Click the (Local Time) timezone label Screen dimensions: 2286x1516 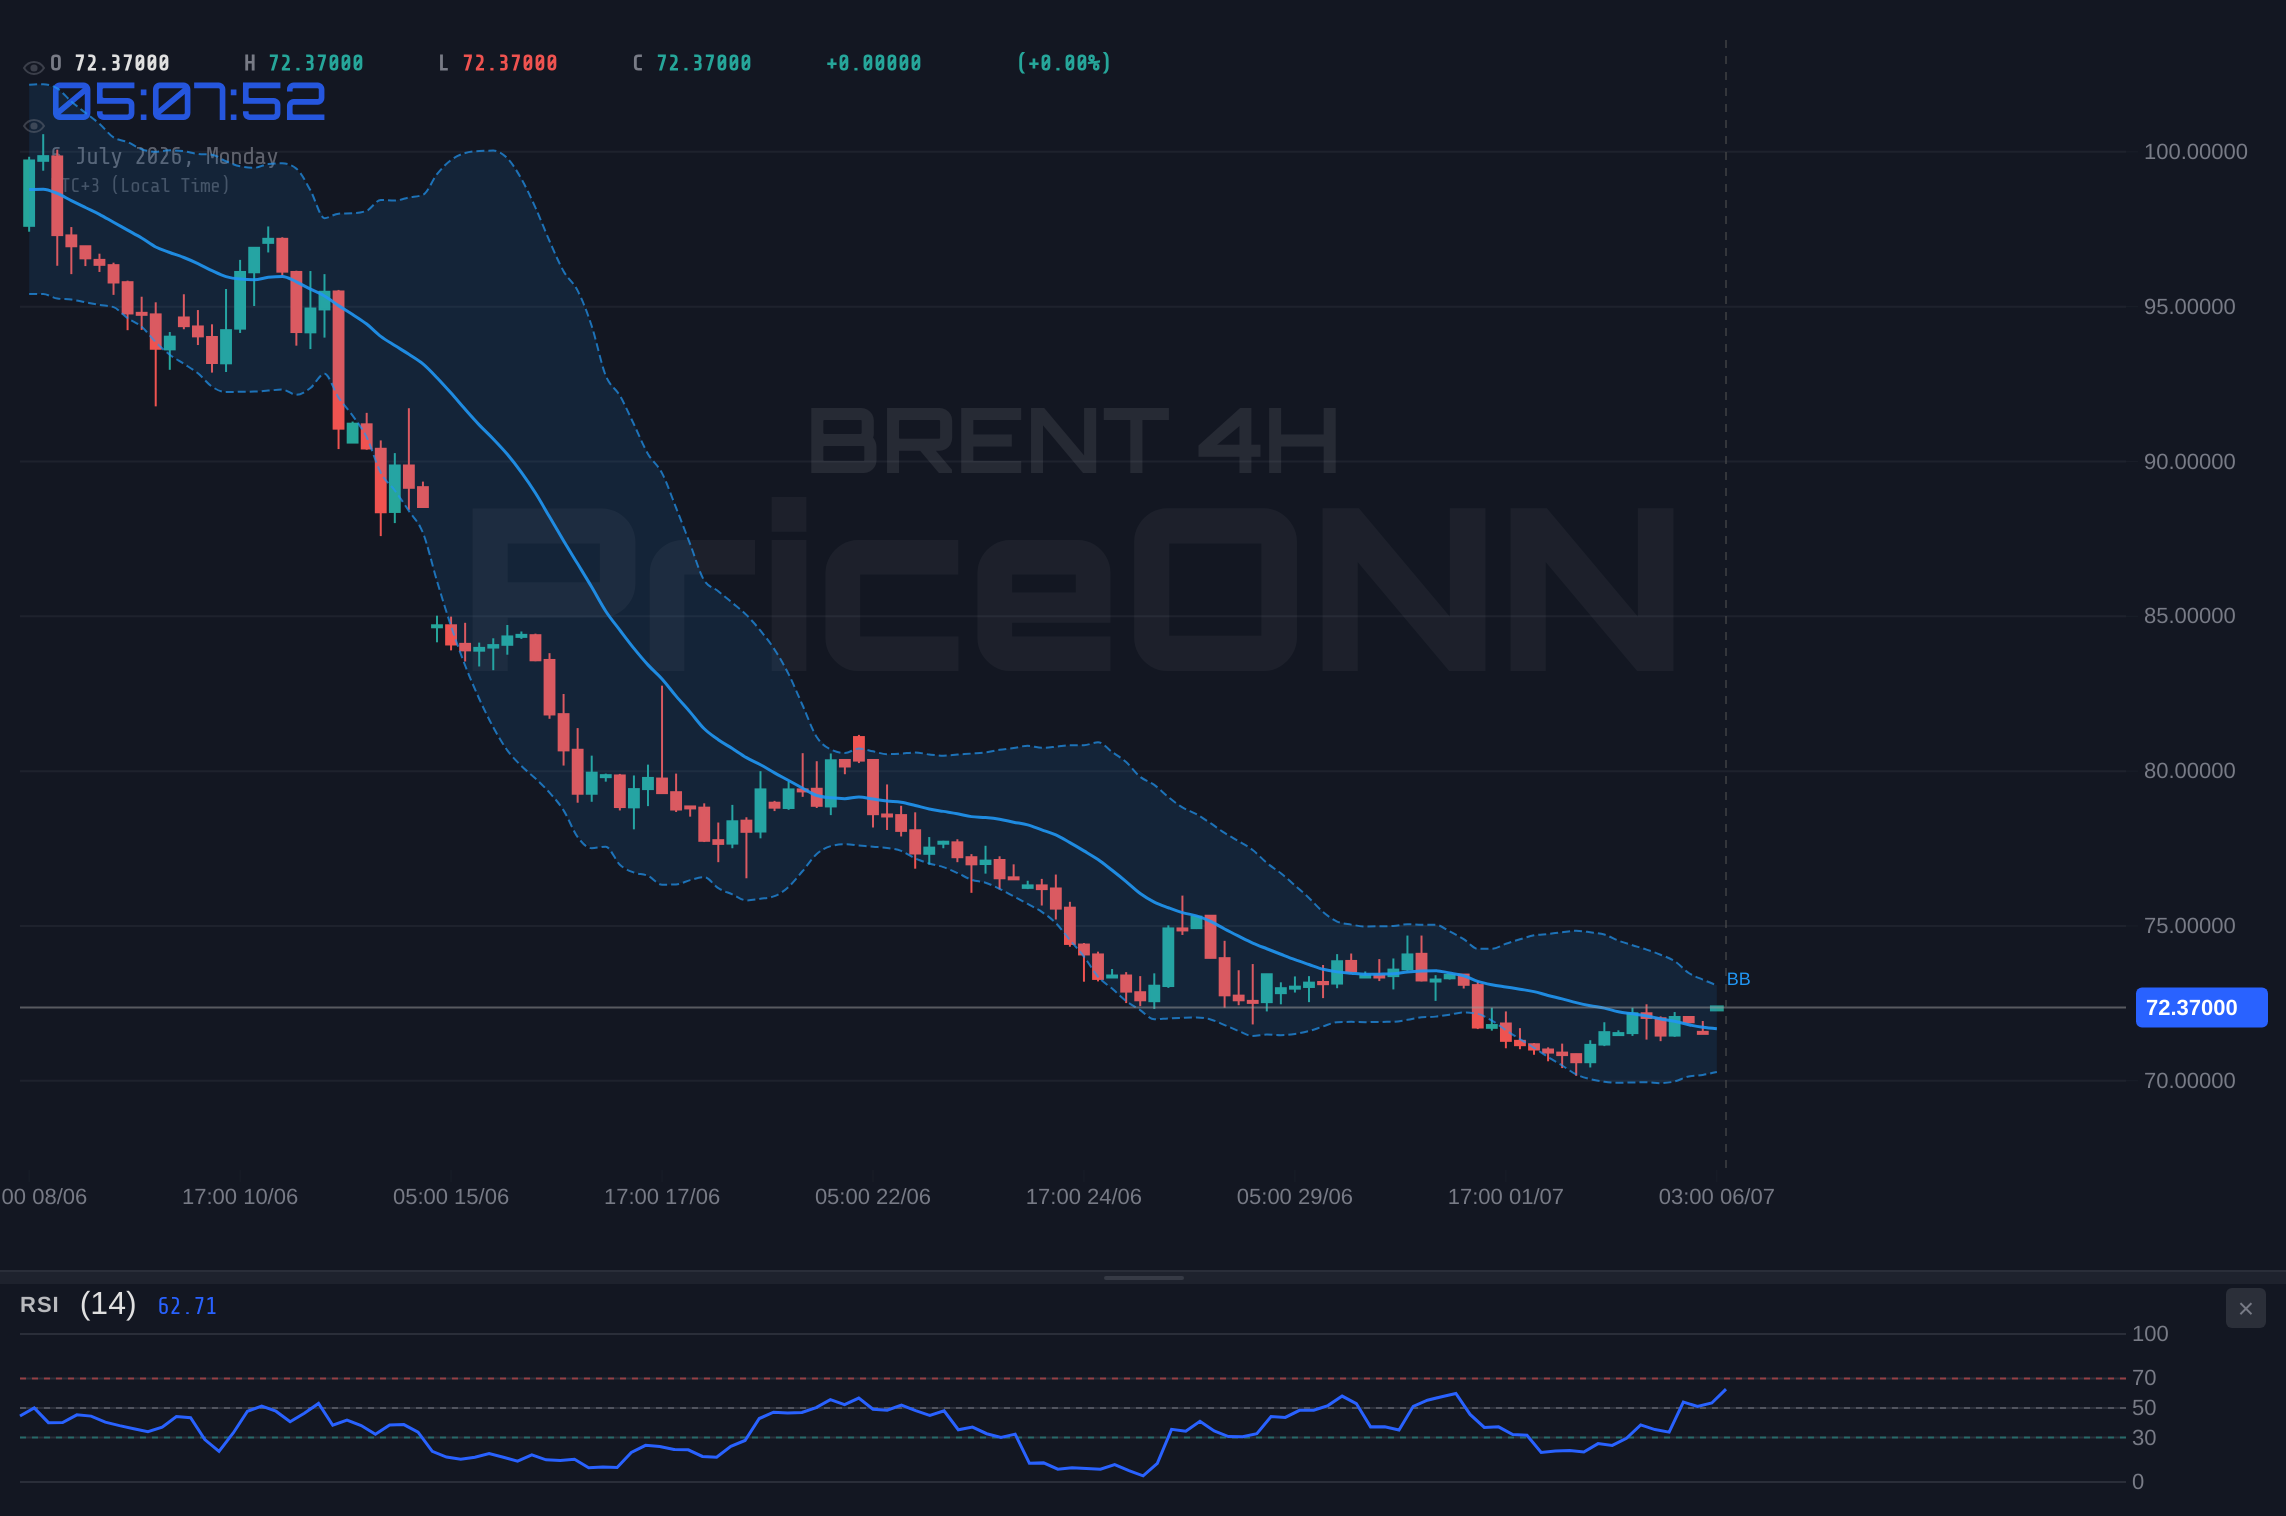coord(170,186)
